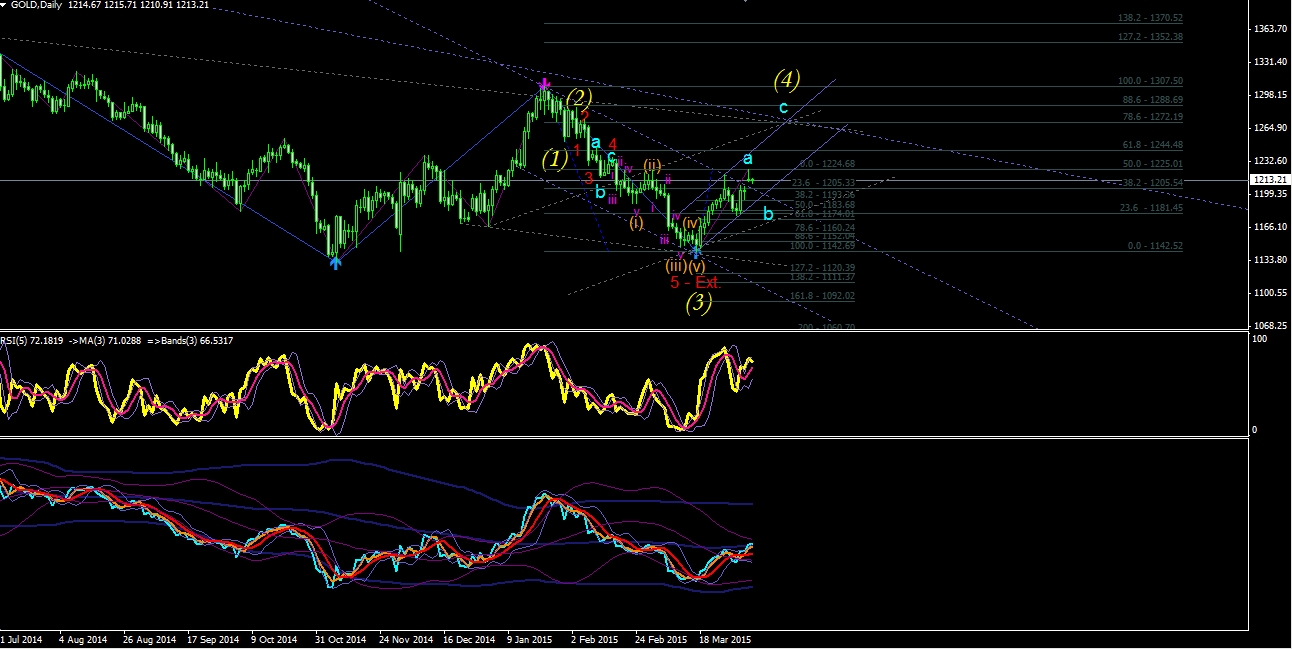Screen dimensions: 1292x649
Task: Click Fibonacci level 23.6 - 1205.33
Action: click(823, 183)
